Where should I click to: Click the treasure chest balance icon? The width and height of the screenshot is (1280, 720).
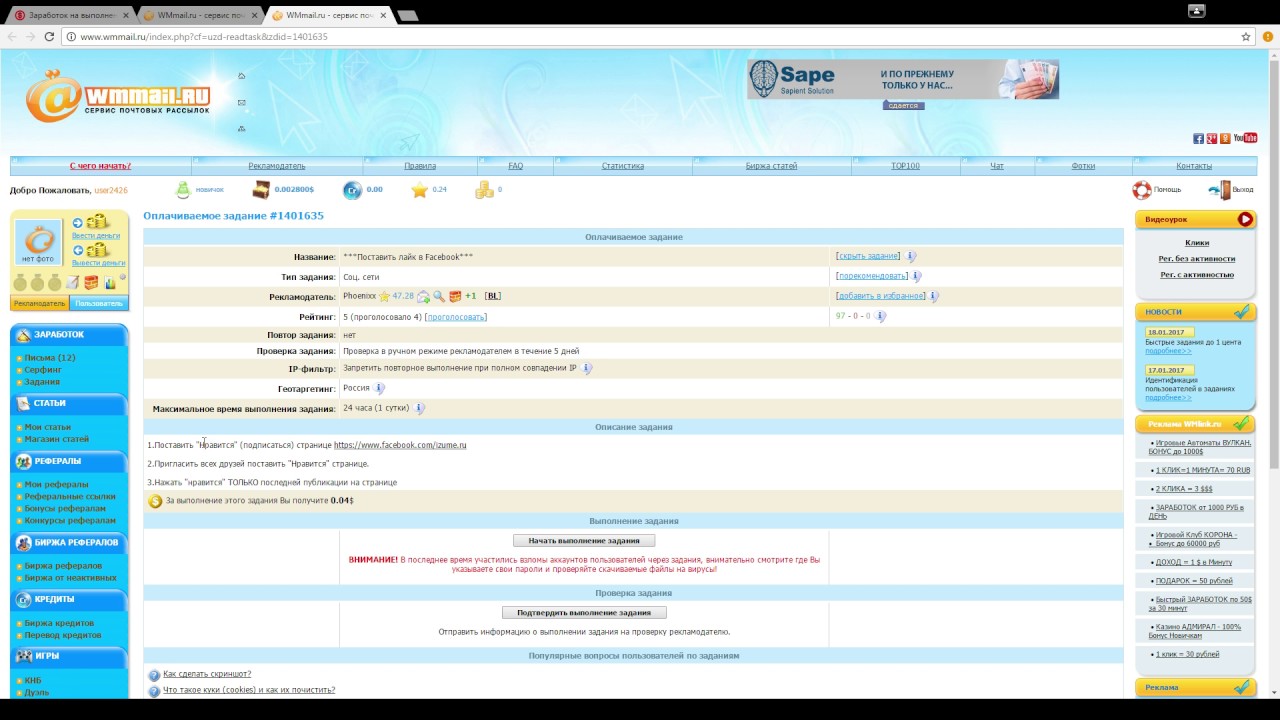[261, 190]
